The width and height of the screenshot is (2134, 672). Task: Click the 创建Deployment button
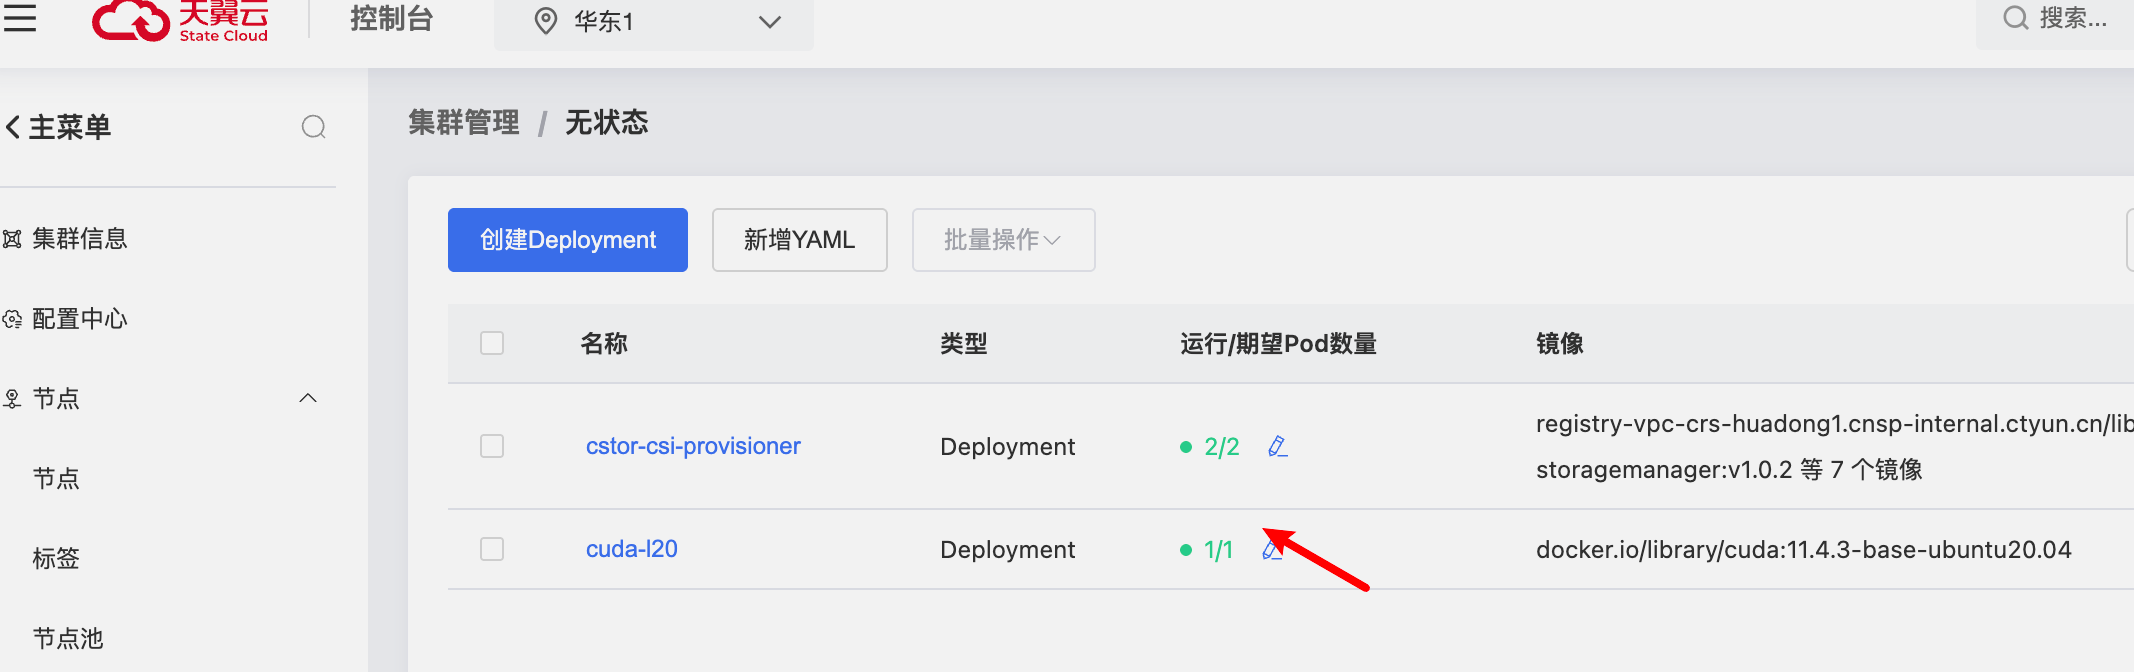click(568, 240)
